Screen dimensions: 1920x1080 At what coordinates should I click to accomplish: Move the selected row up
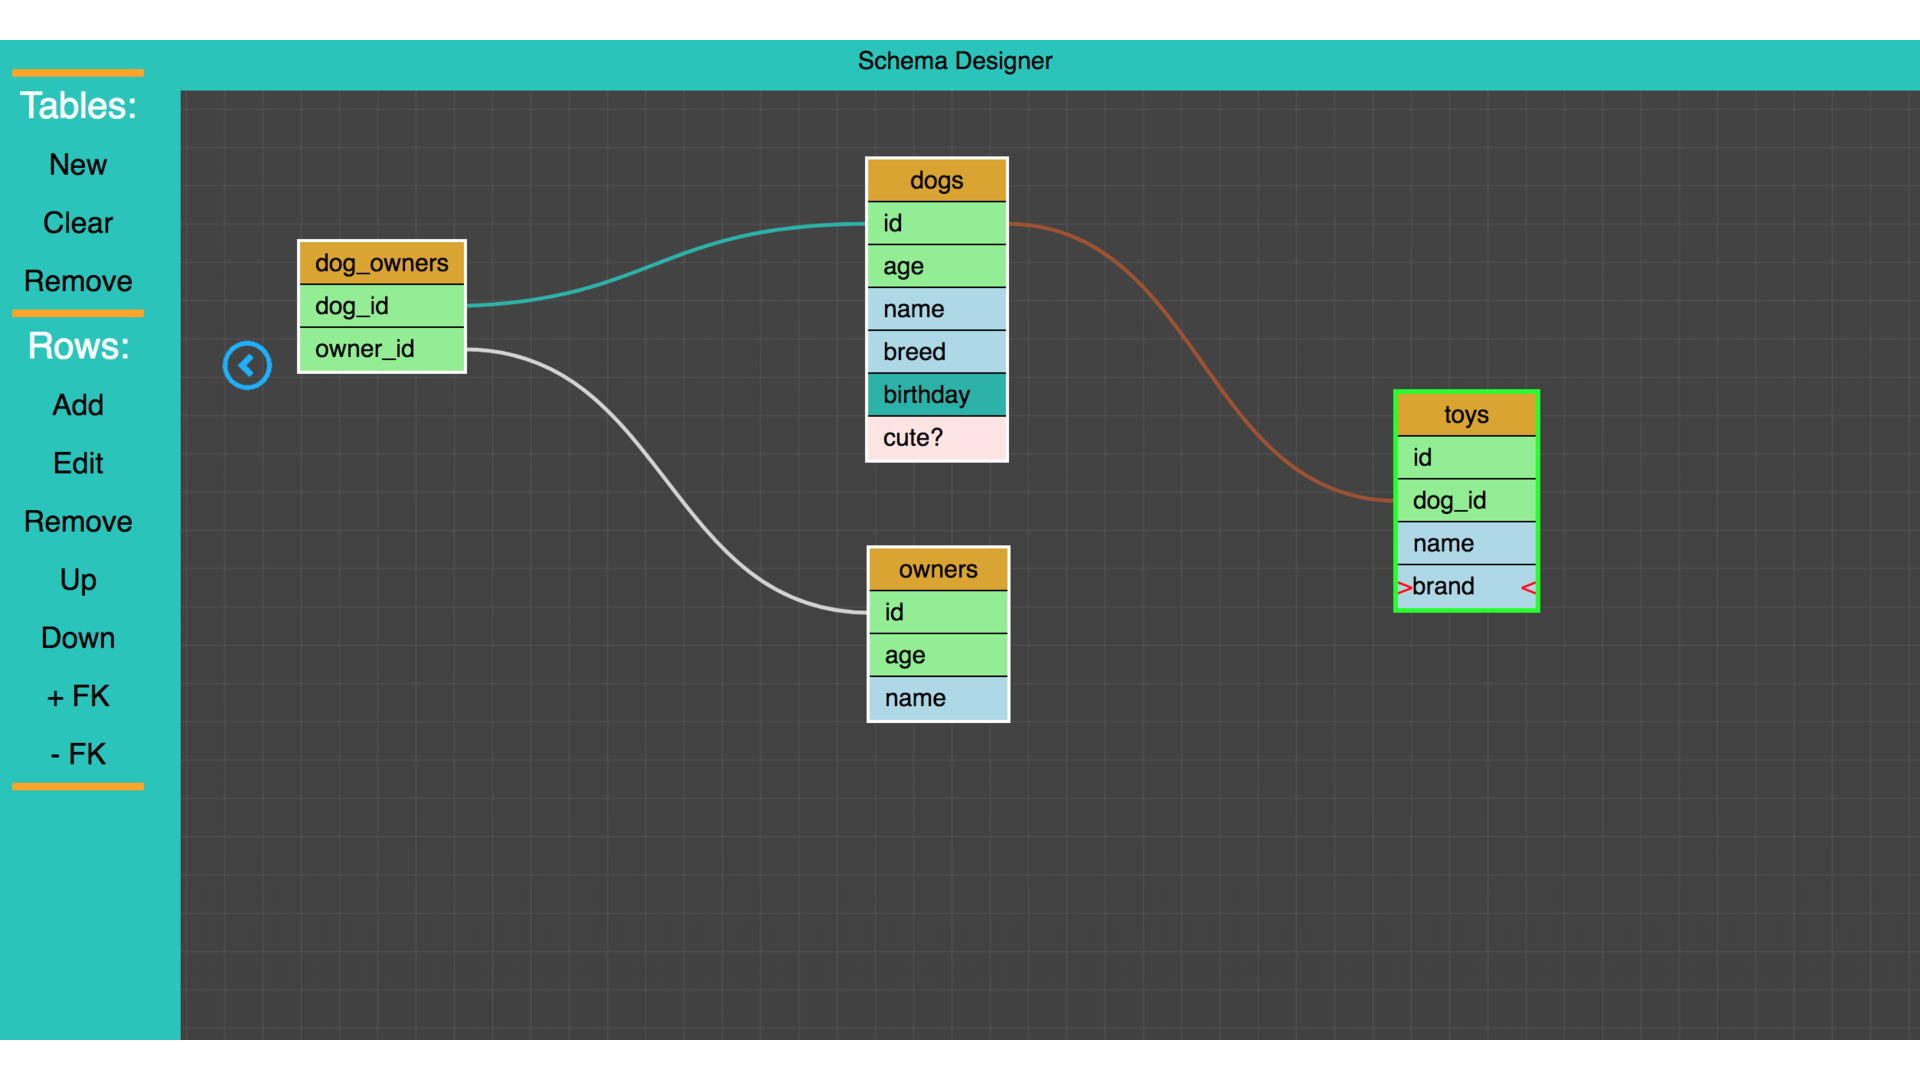coord(77,579)
